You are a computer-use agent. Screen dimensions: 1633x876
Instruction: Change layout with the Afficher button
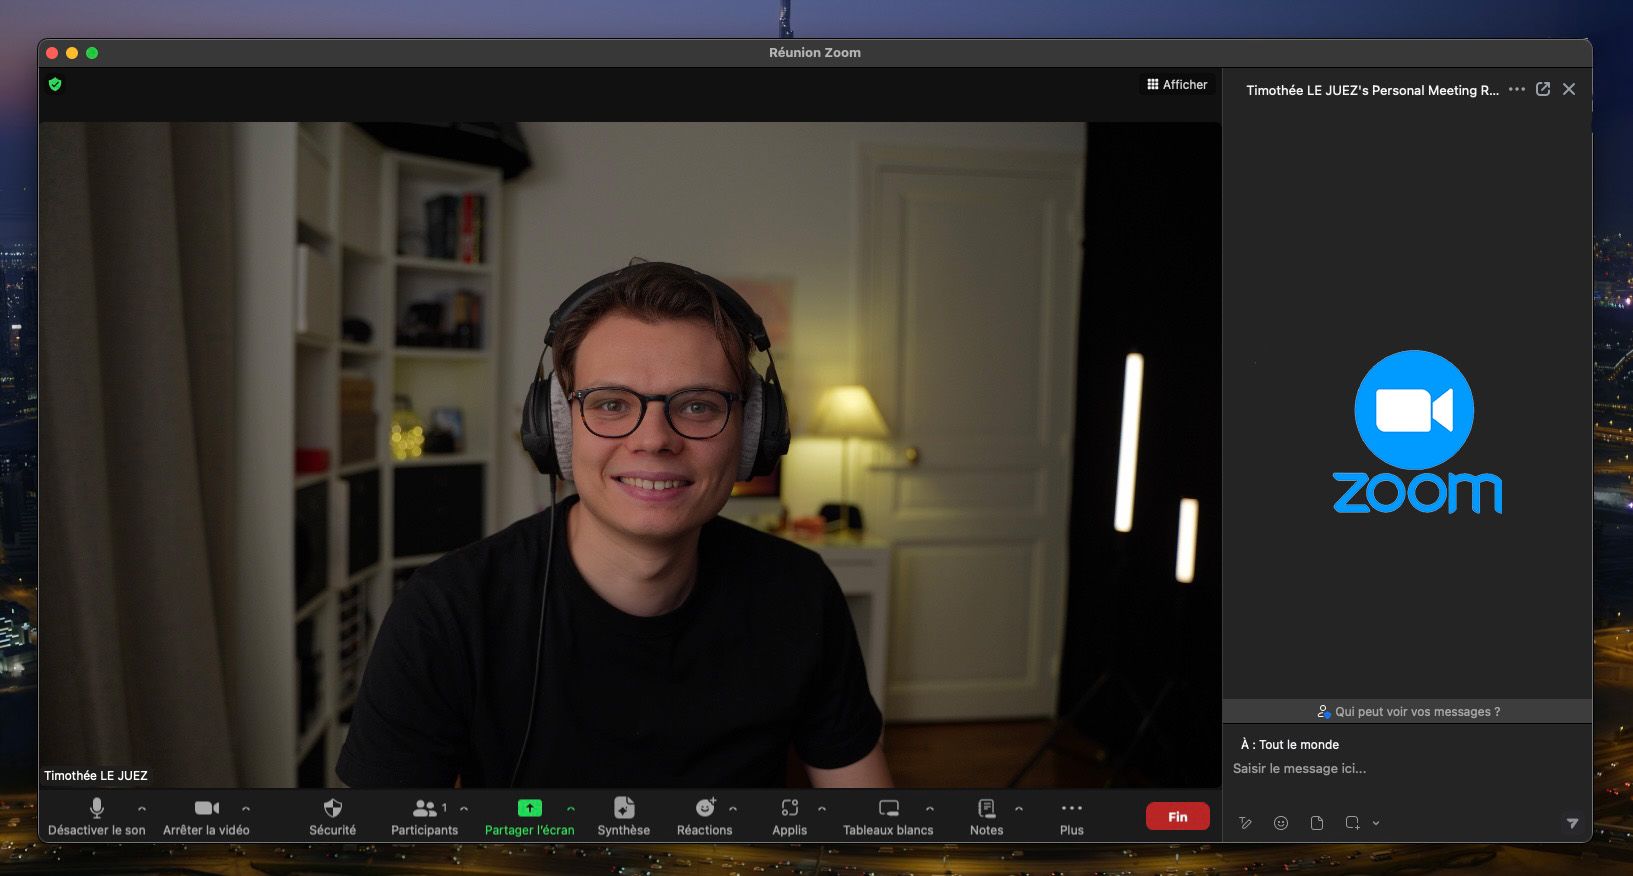tap(1177, 85)
